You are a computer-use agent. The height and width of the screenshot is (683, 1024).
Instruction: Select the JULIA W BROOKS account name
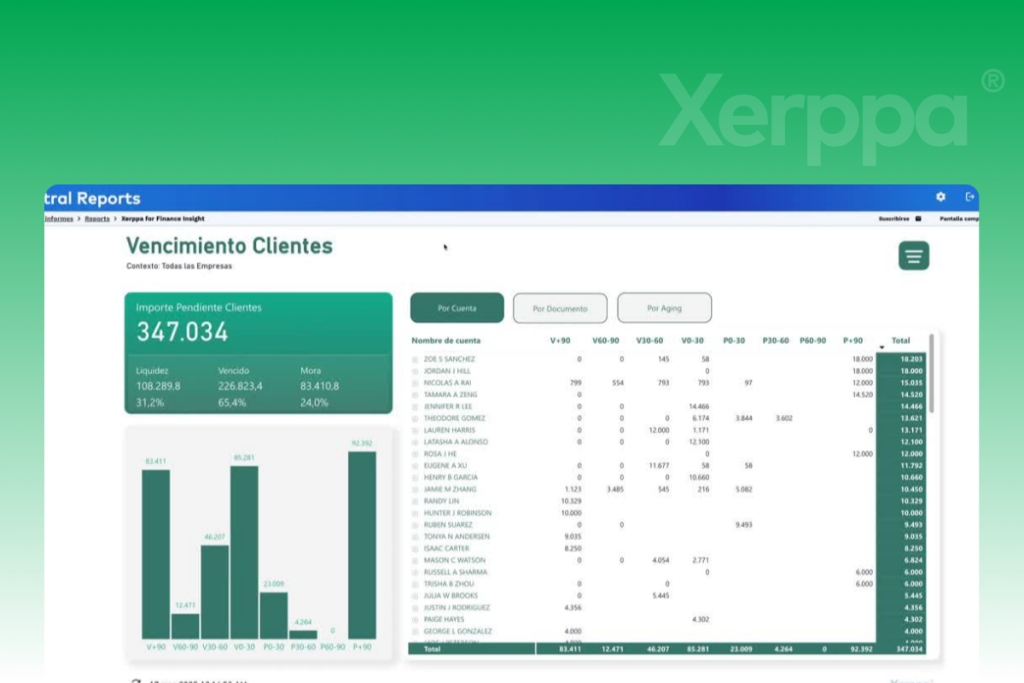451,596
